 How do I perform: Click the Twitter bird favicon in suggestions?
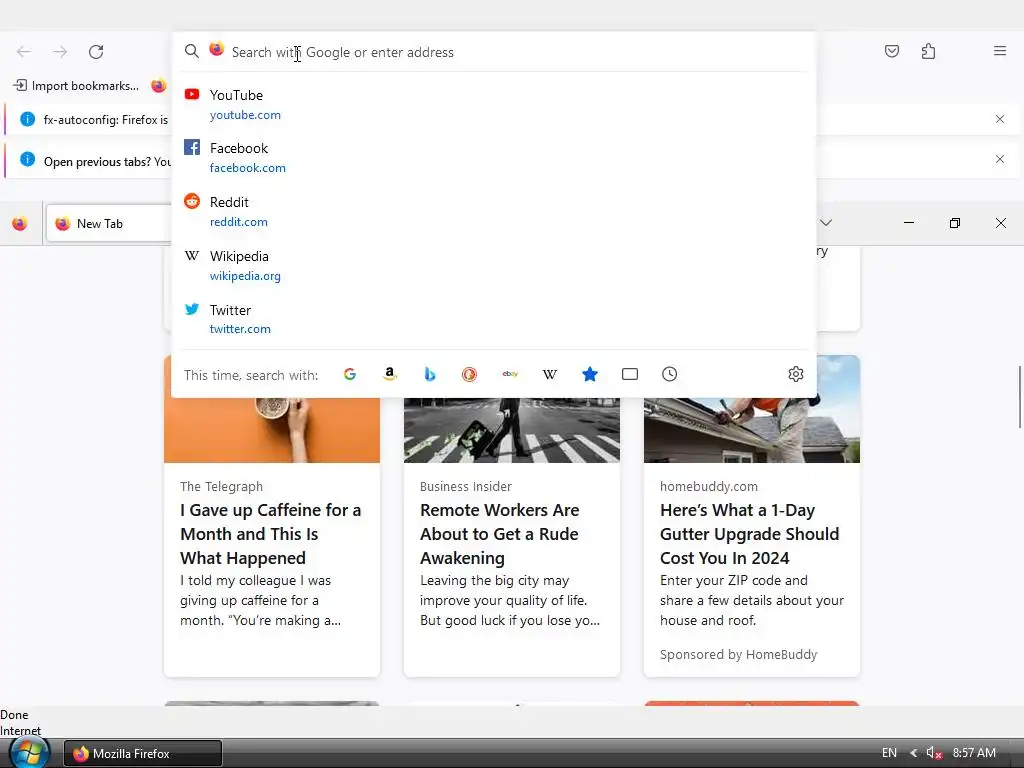click(x=192, y=309)
